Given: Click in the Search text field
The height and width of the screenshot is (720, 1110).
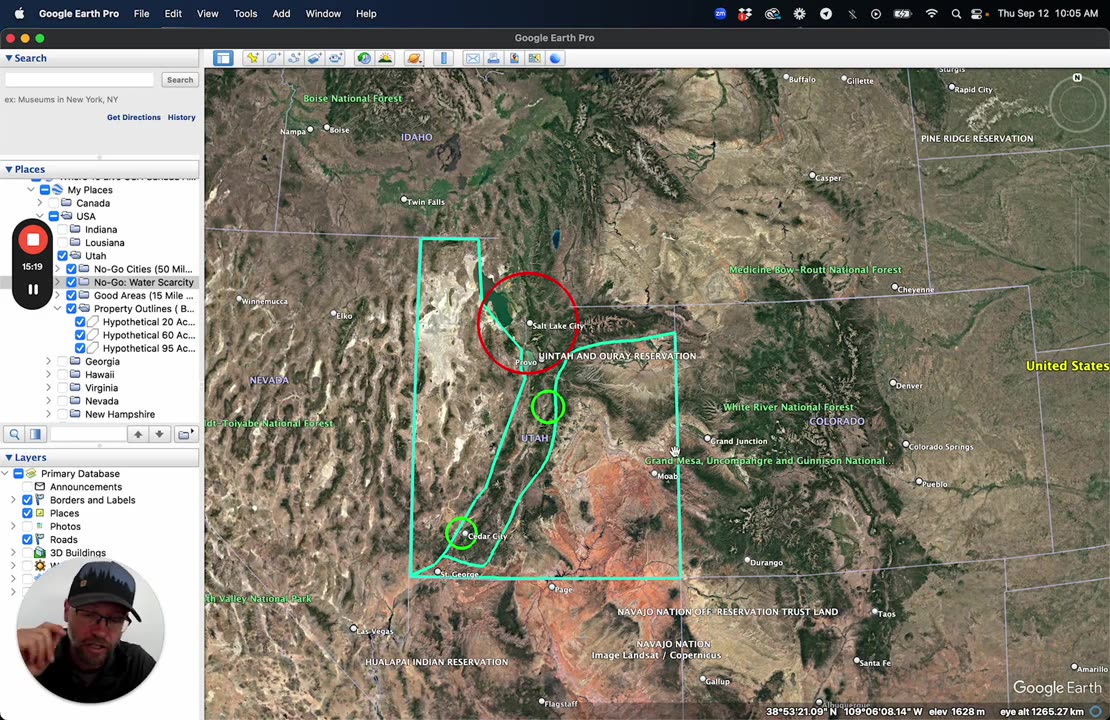Looking at the screenshot, I should click(x=79, y=80).
